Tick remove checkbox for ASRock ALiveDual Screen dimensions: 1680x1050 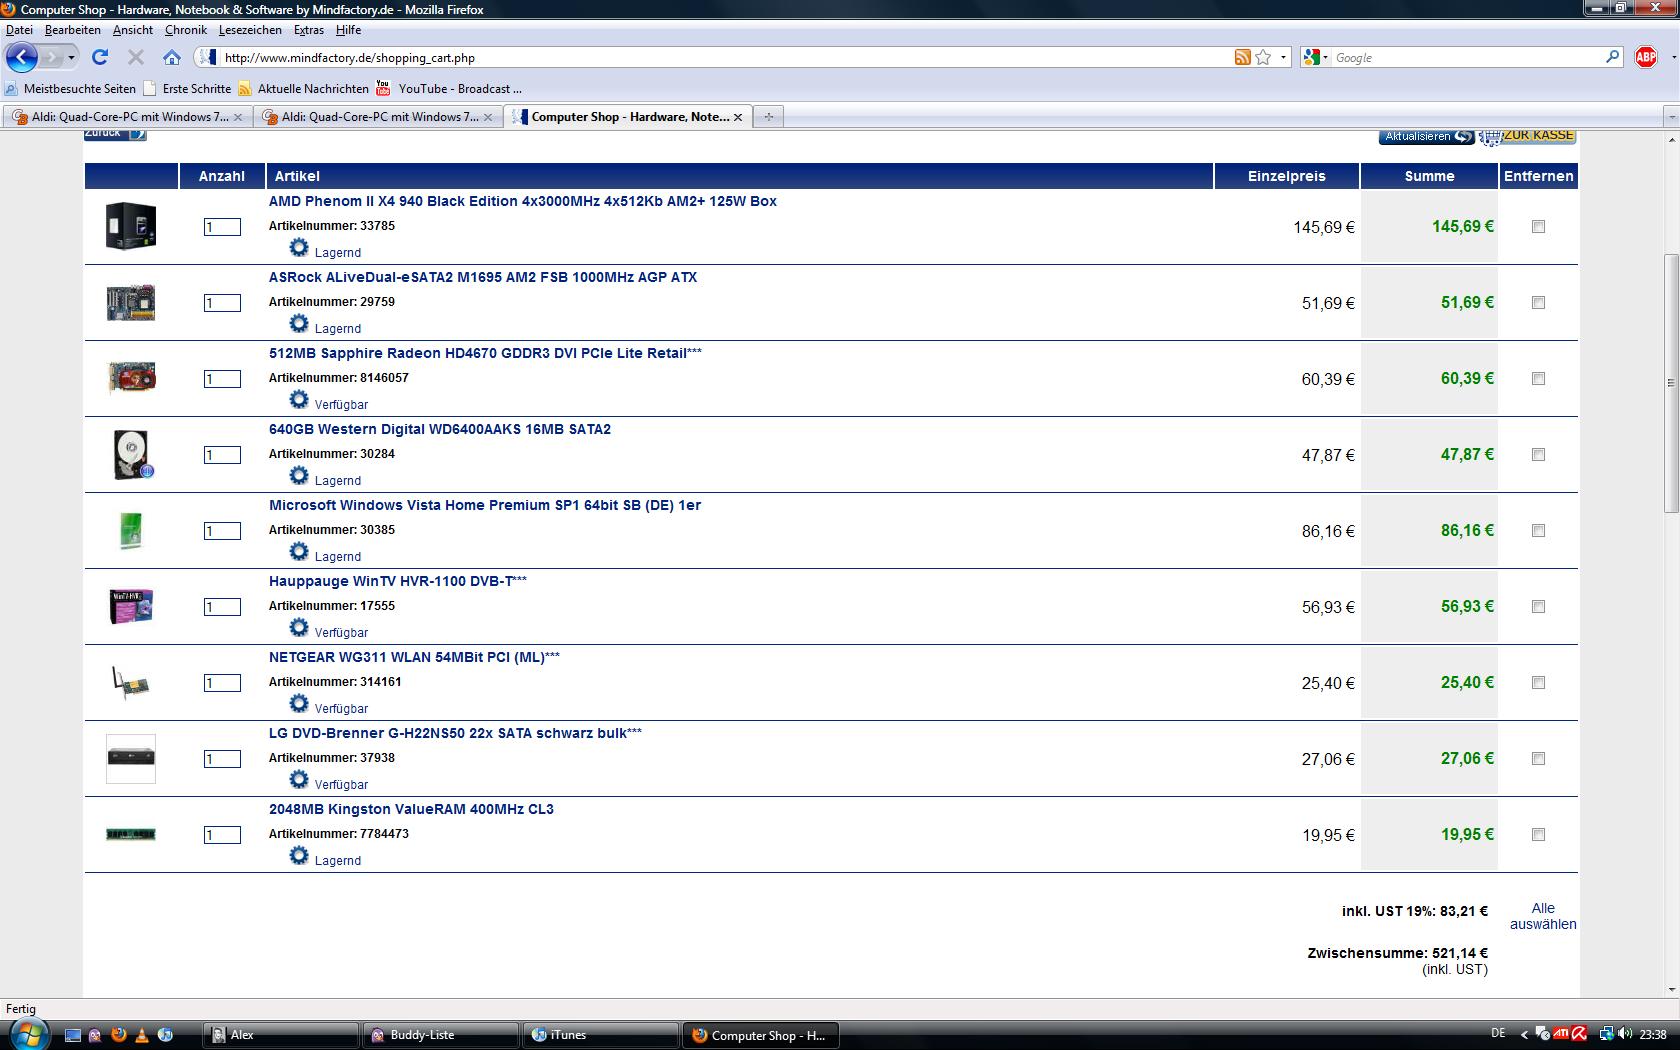pos(1538,303)
